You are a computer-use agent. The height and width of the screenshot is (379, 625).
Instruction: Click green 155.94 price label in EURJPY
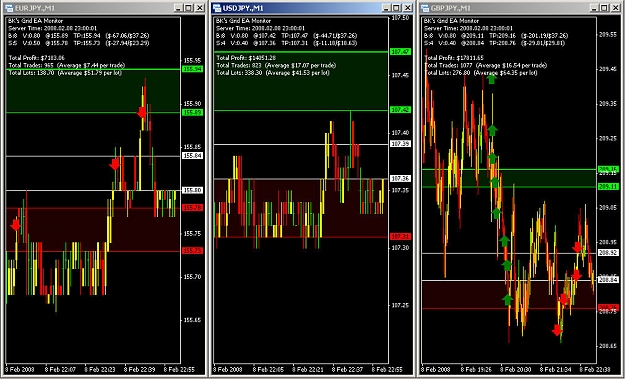coord(193,69)
